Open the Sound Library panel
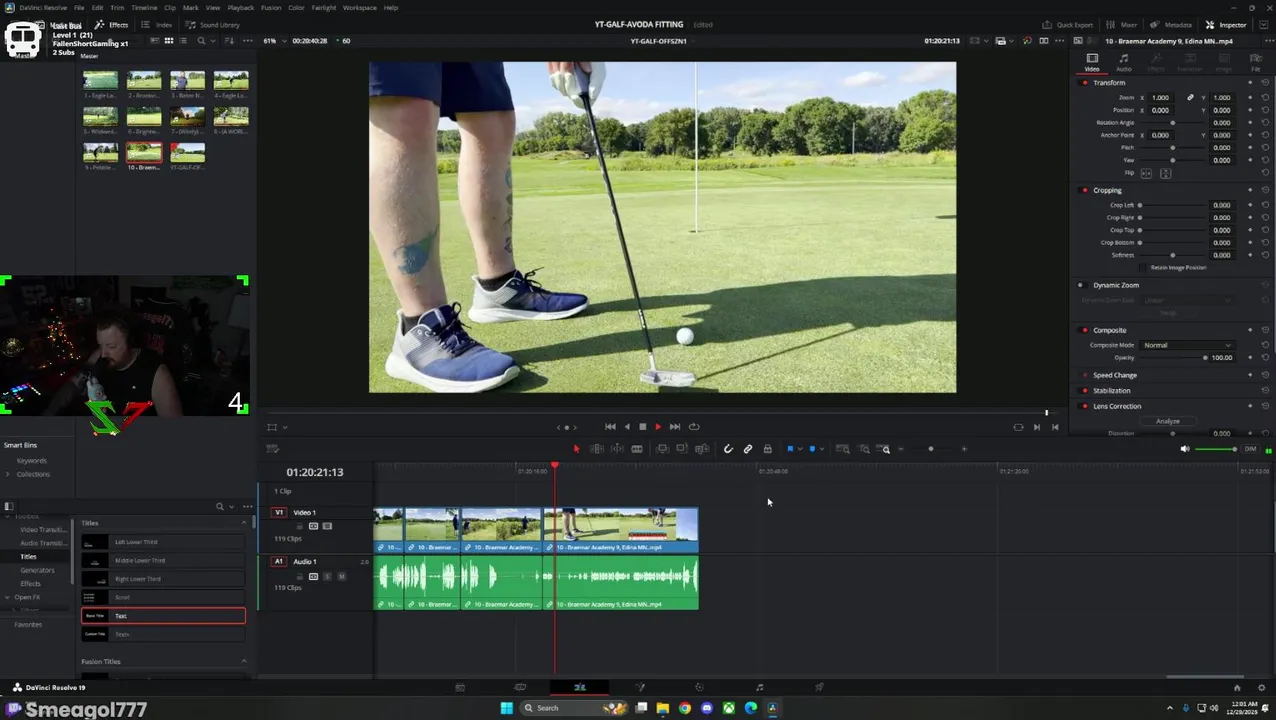This screenshot has height=720, width=1276. coord(213,24)
